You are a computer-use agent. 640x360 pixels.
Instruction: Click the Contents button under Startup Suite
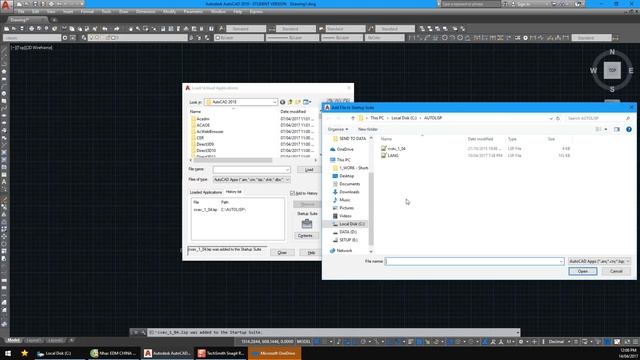coord(305,236)
